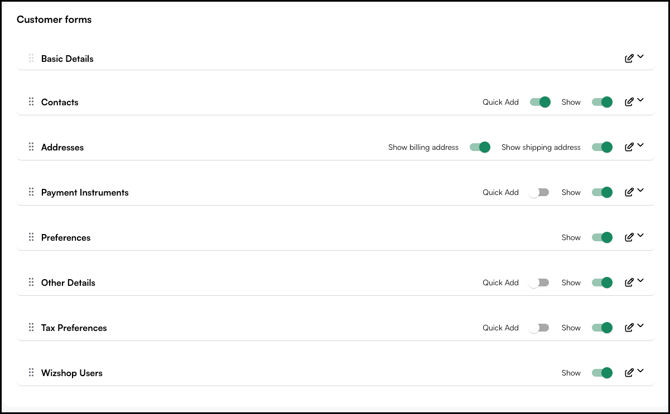
Task: Click the drag handle beside Wizshop Users
Action: click(x=31, y=372)
